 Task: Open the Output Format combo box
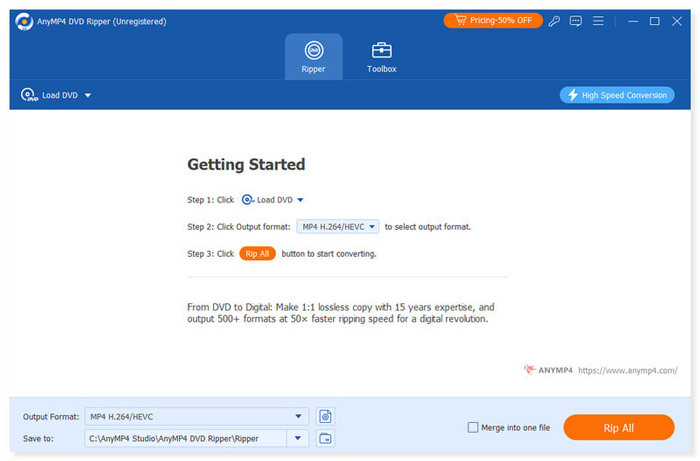(x=196, y=416)
